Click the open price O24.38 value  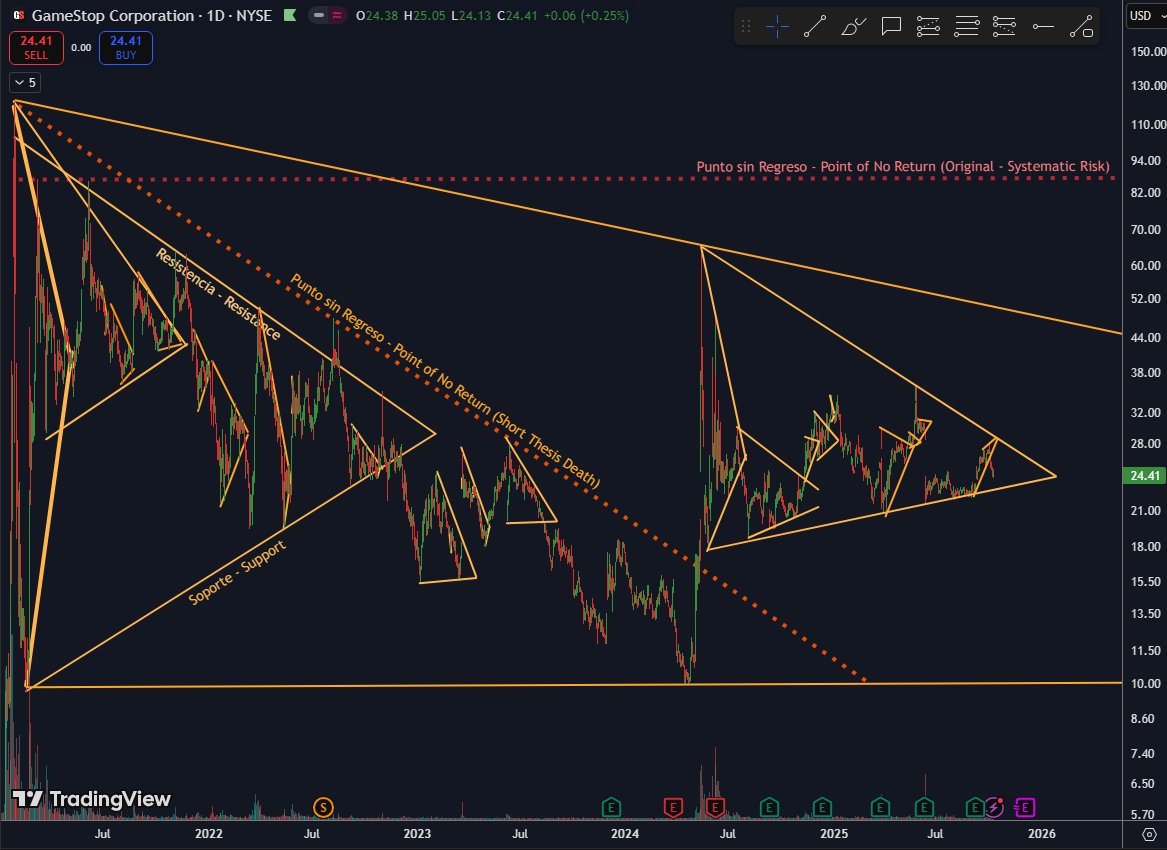coord(377,15)
